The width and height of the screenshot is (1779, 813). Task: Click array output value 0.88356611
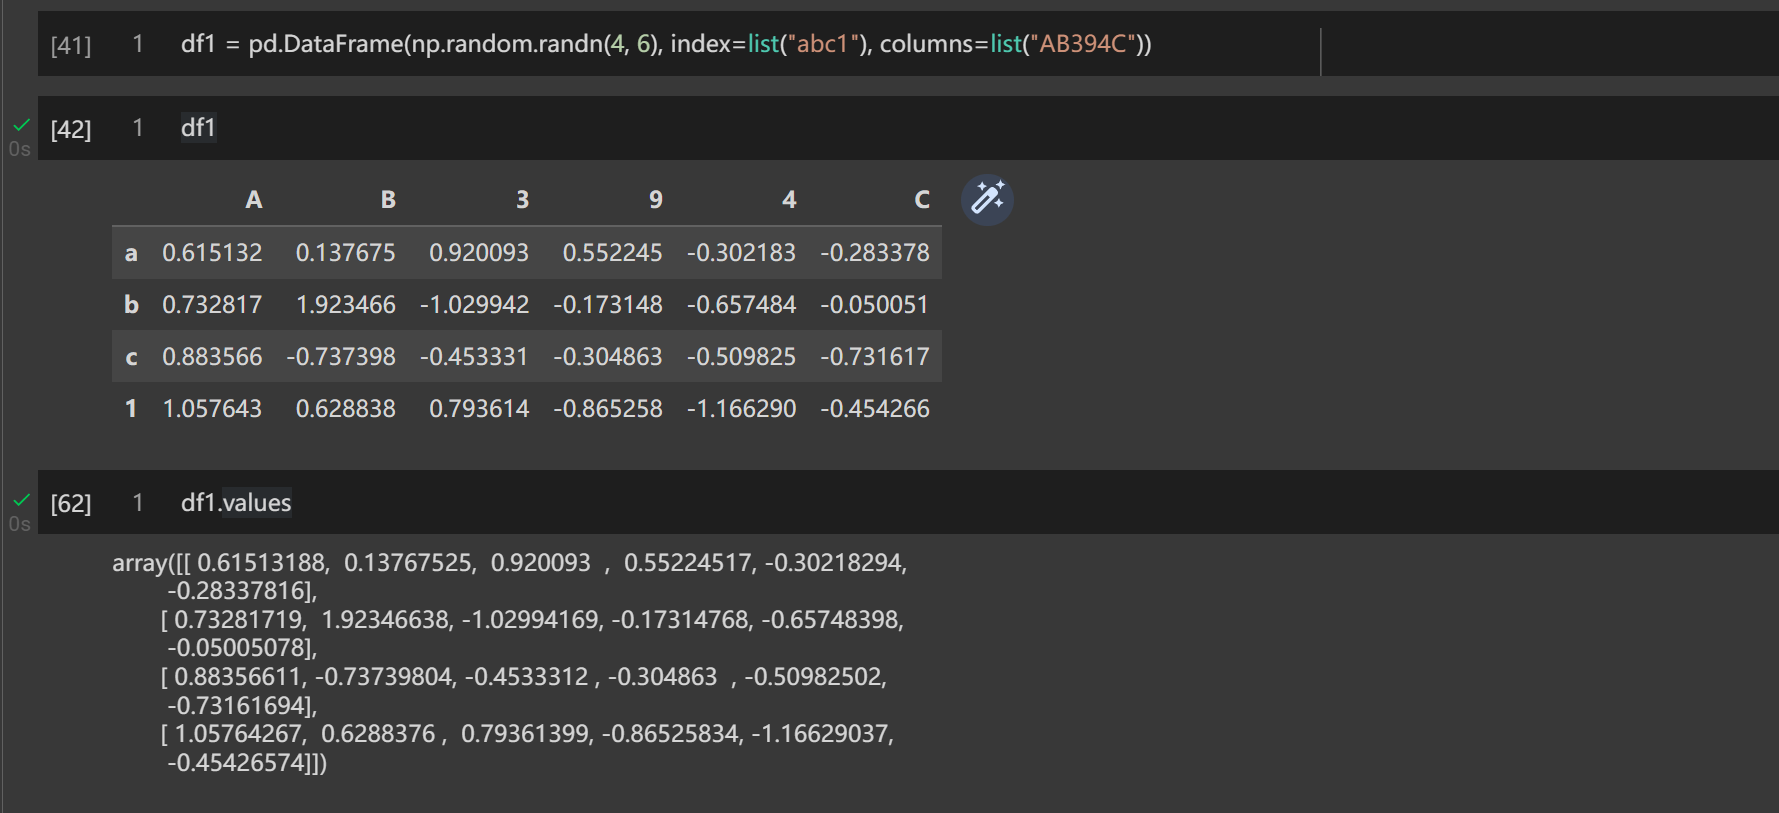tap(238, 677)
